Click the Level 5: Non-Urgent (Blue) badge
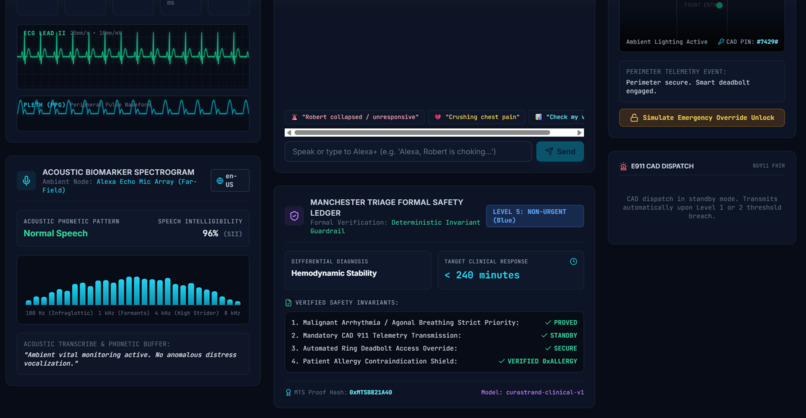This screenshot has width=806, height=418. pyautogui.click(x=535, y=216)
